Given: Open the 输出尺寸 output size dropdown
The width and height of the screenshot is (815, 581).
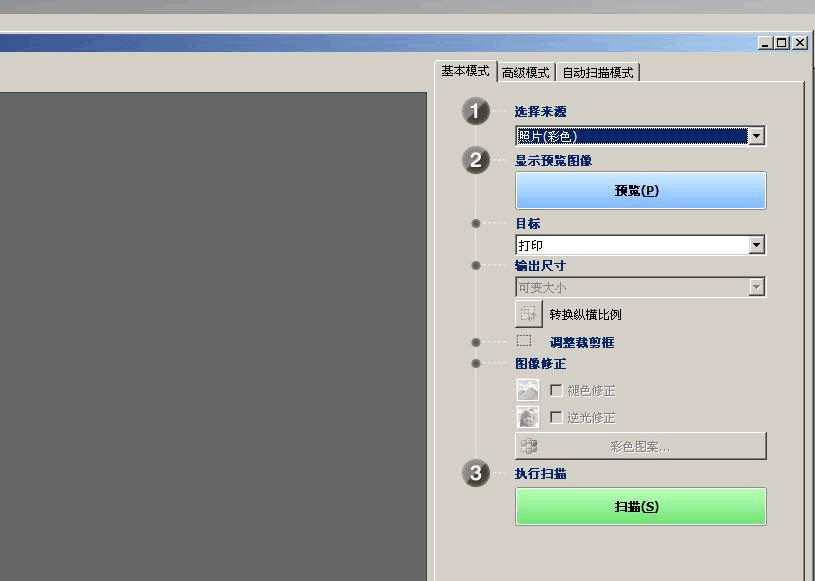Looking at the screenshot, I should coord(757,285).
